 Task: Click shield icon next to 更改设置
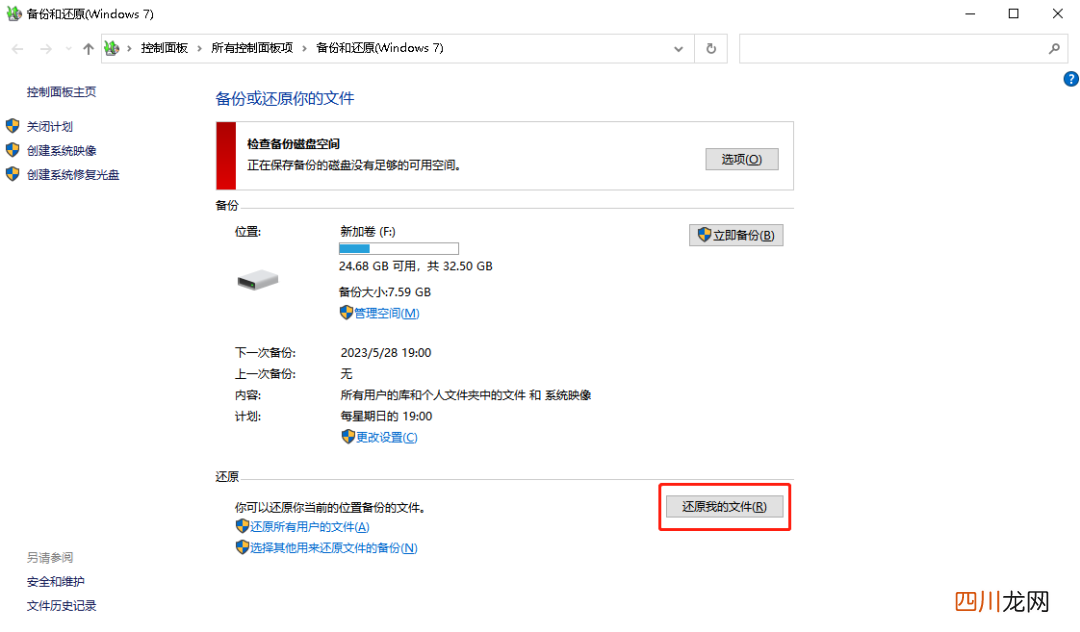tap(348, 436)
